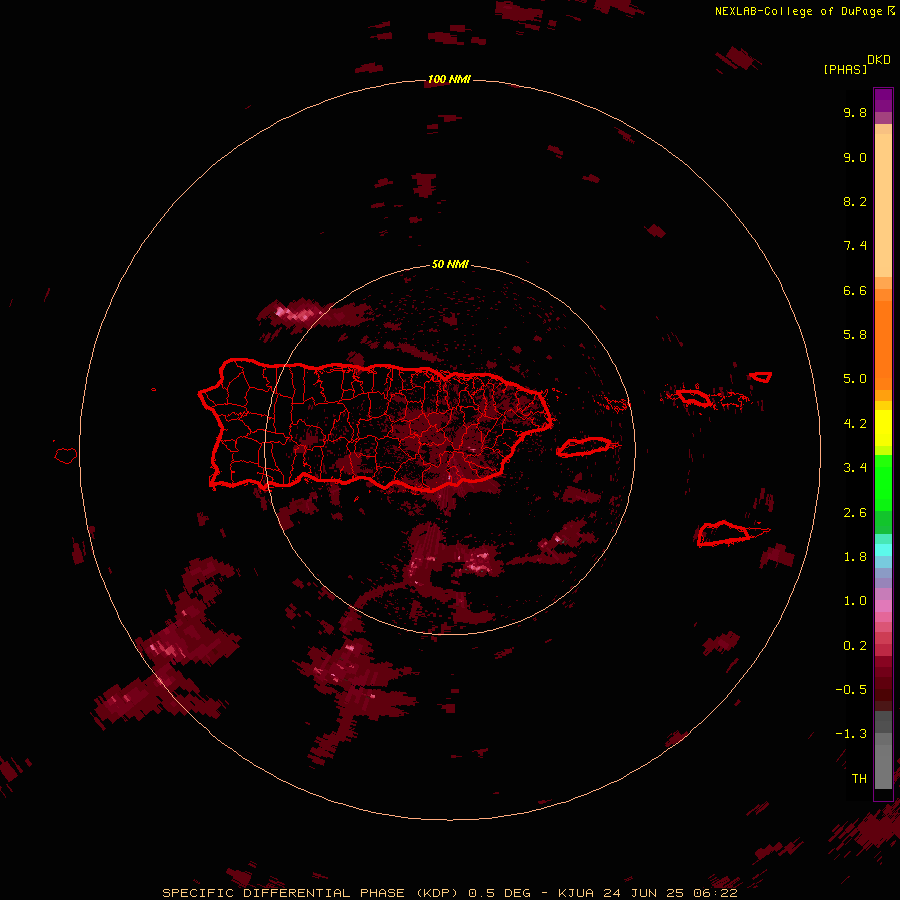Pick the cyan color bar segment
Image resolution: width=900 pixels, height=900 pixels.
(883, 550)
